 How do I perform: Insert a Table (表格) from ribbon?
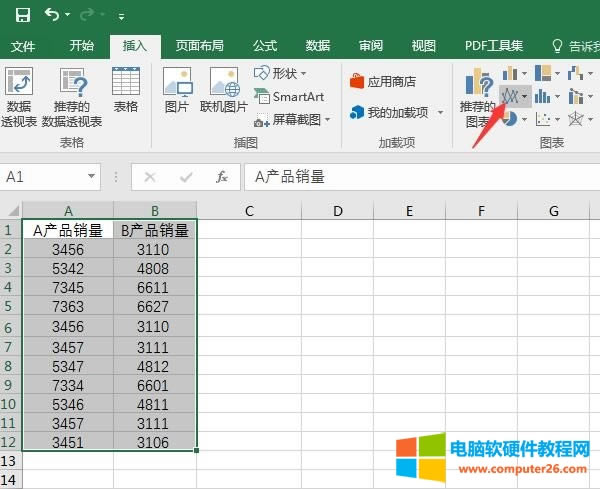pos(126,90)
